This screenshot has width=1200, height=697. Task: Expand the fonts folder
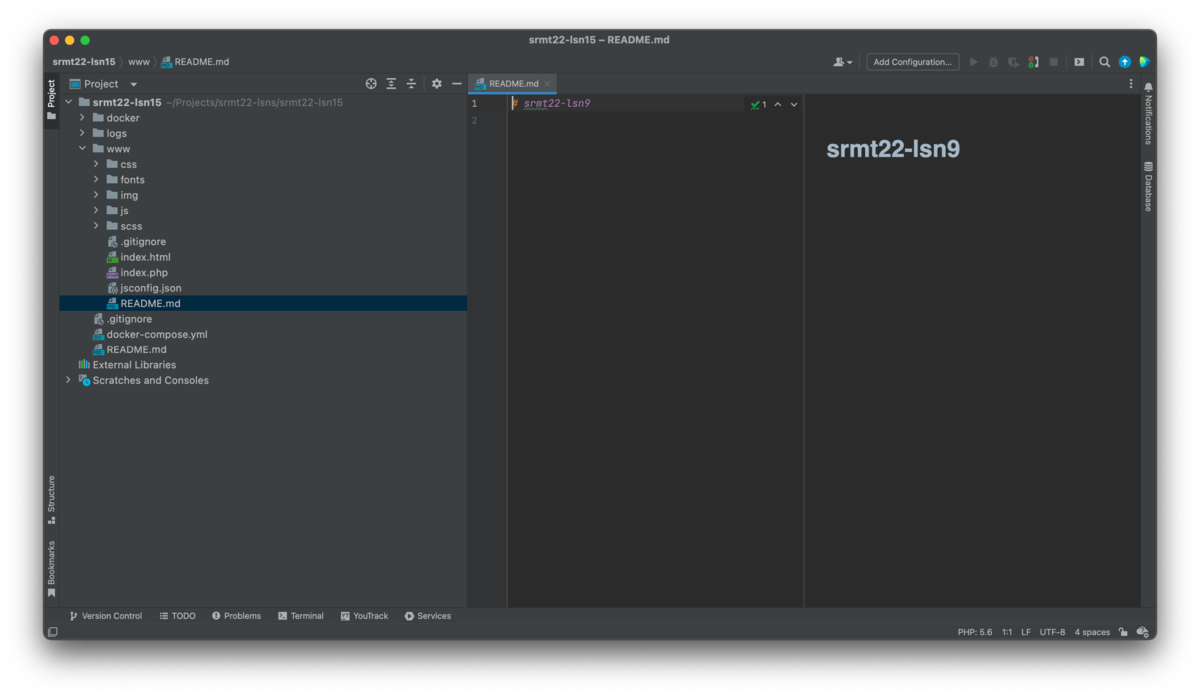click(x=97, y=180)
